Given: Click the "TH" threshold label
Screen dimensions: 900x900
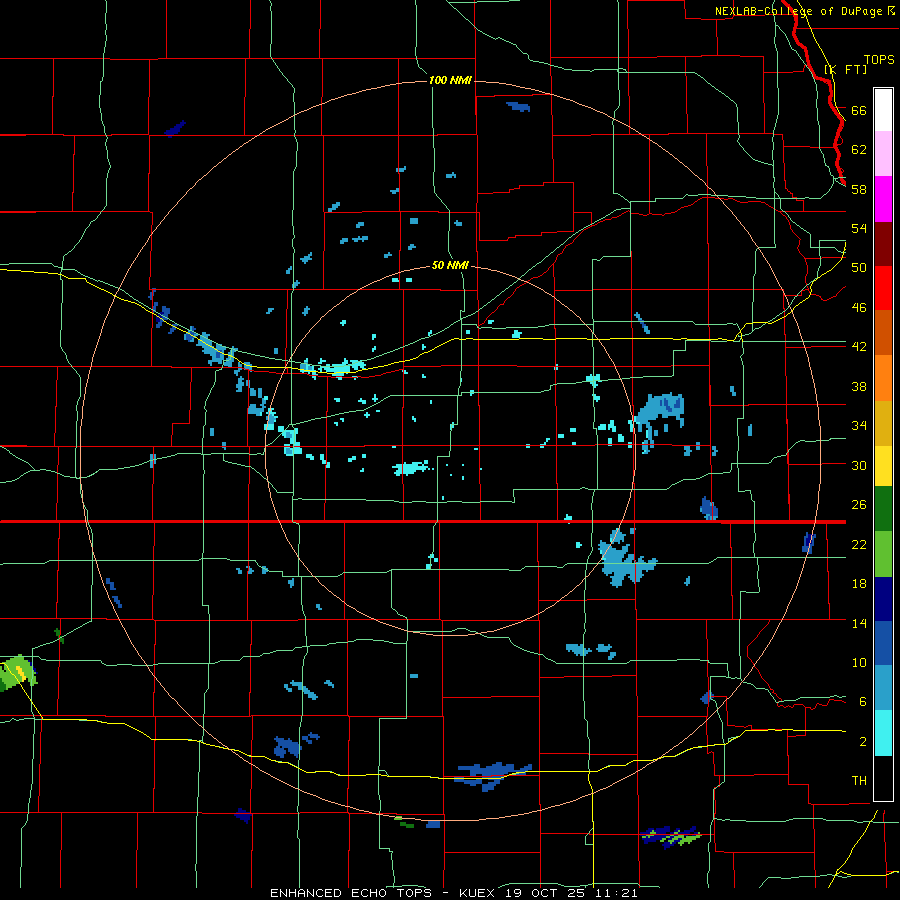Looking at the screenshot, I should [x=859, y=781].
